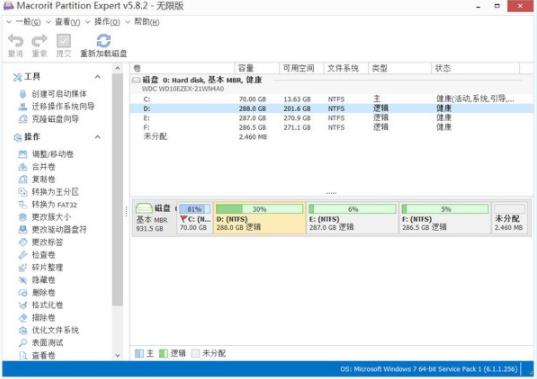This screenshot has height=379, width=537.
Task: Sort by the 容量 column header
Action: pos(257,68)
